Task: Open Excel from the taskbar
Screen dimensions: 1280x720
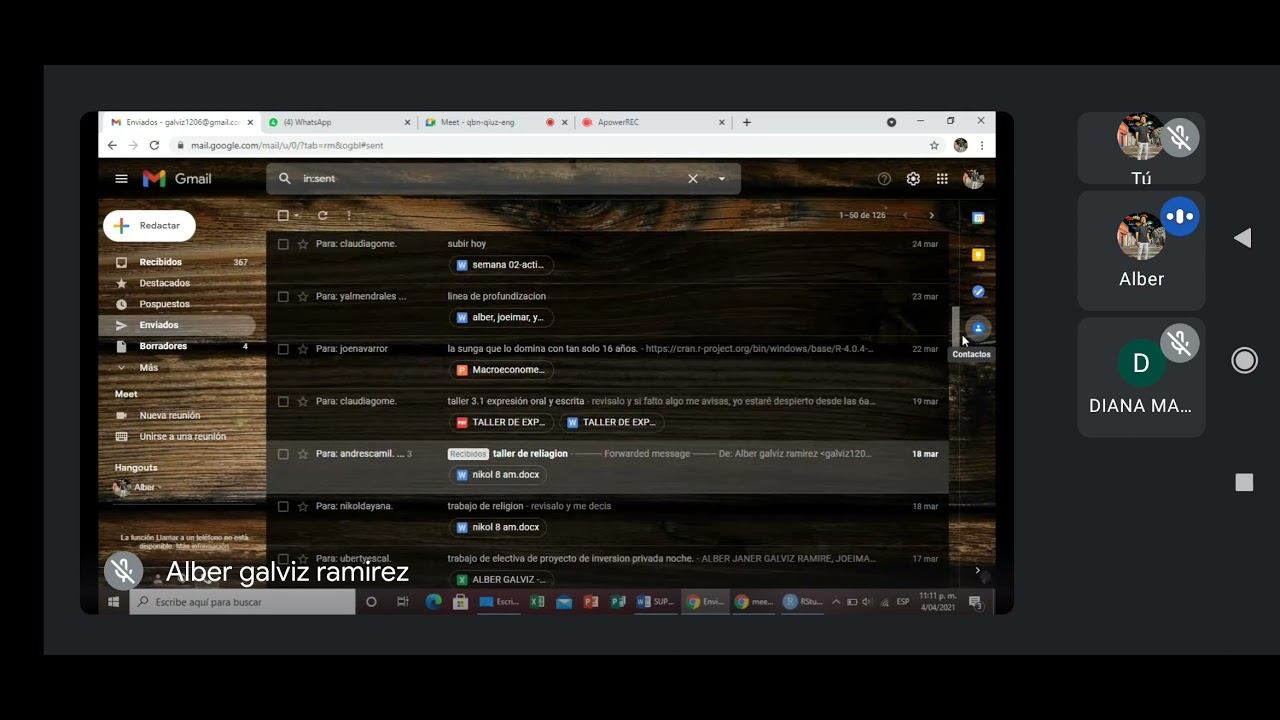Action: click(x=537, y=602)
